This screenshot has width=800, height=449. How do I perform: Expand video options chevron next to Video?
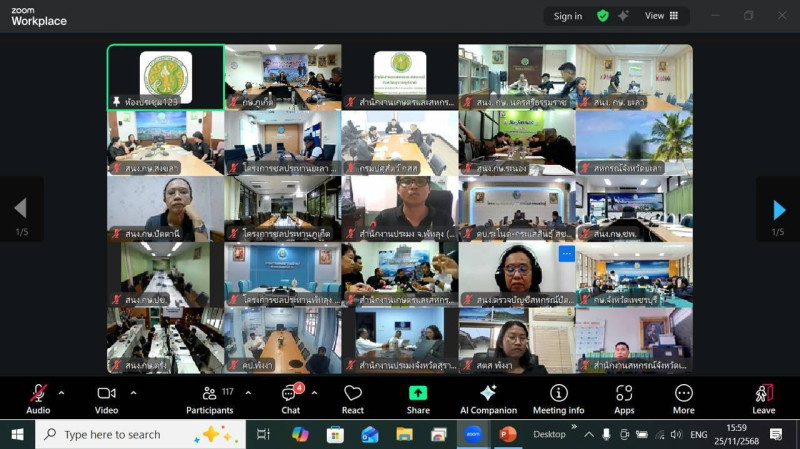point(133,393)
